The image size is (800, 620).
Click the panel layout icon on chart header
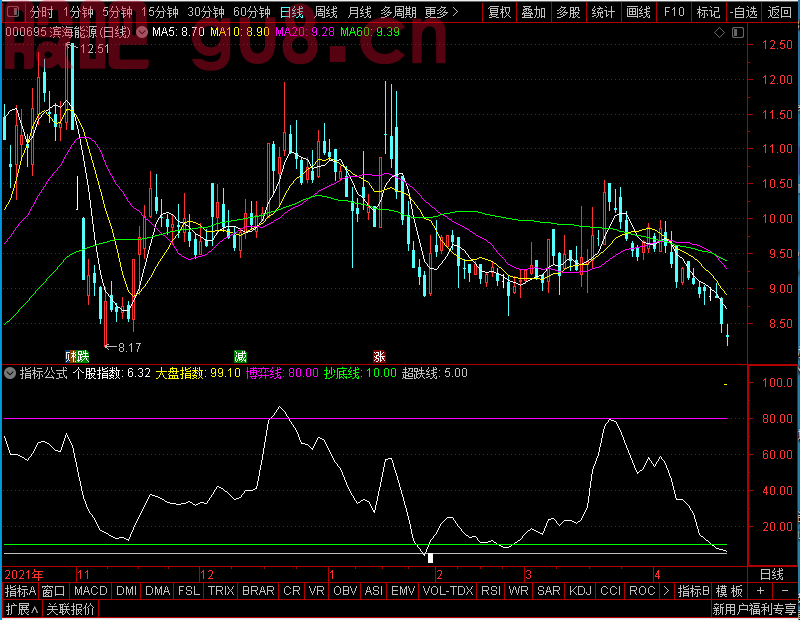click(738, 33)
